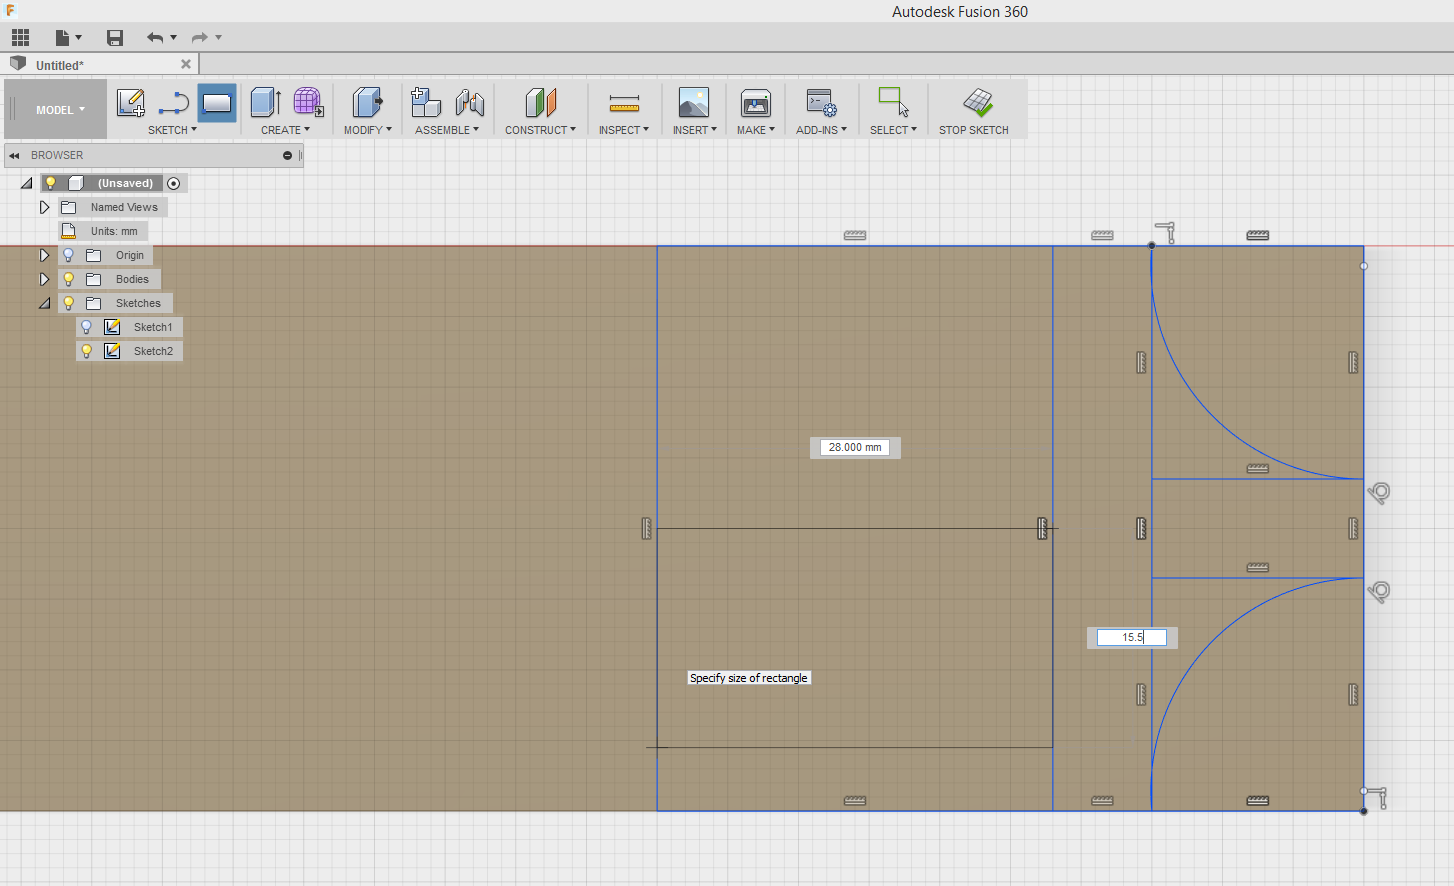Expand the Origin folder
The height and width of the screenshot is (886, 1454).
[x=44, y=255]
